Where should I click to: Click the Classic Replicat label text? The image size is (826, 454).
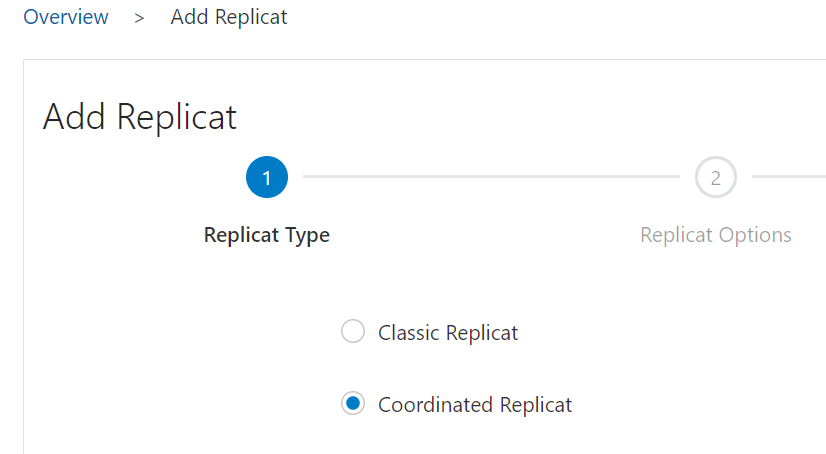(x=448, y=332)
